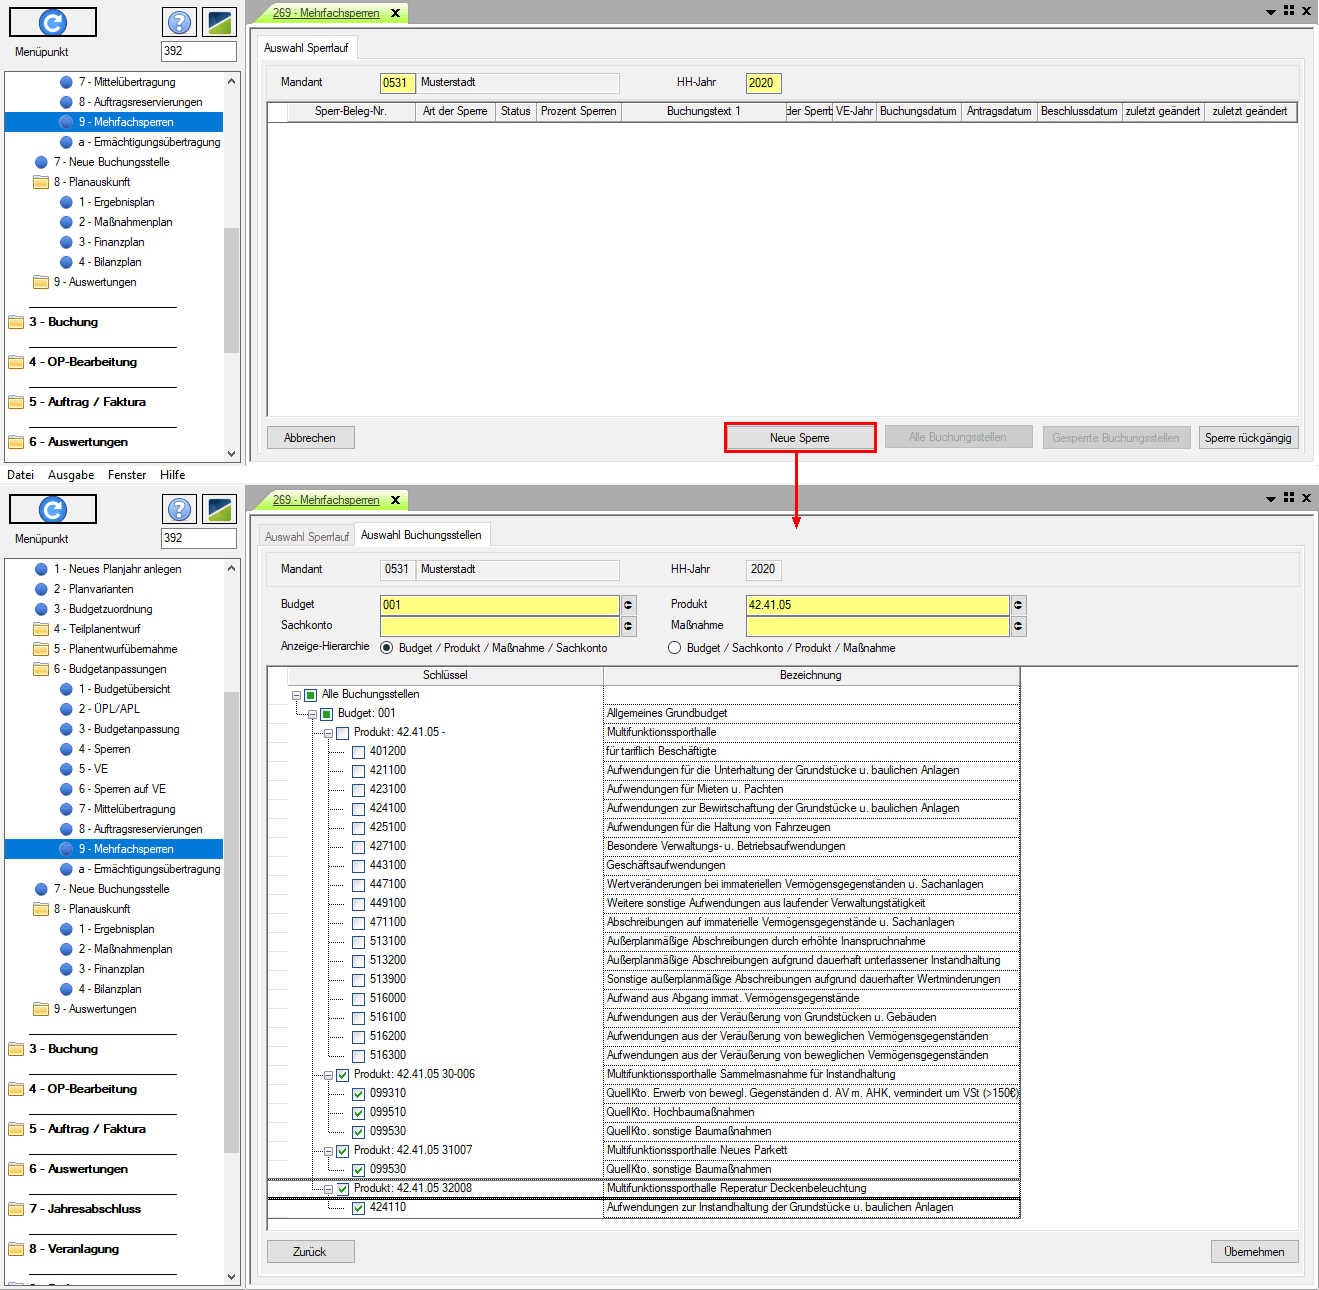Screen dimensions: 1319x1290
Task: Click the Sachkonto input field
Action: (499, 626)
